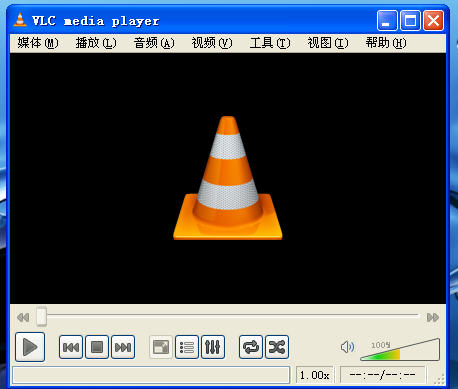
Task: Click the empty status message field
Action: click(151, 375)
